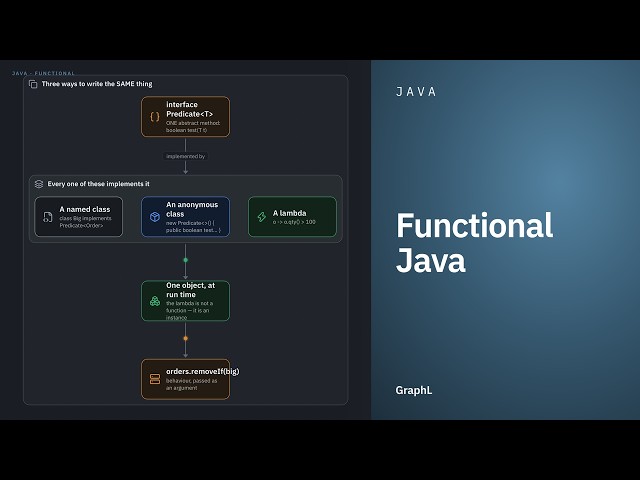Click the 'An anonymous class' title
640x480 pixels.
point(192,209)
